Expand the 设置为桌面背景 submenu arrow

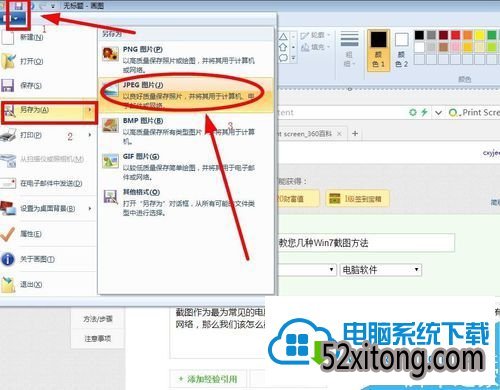click(90, 209)
